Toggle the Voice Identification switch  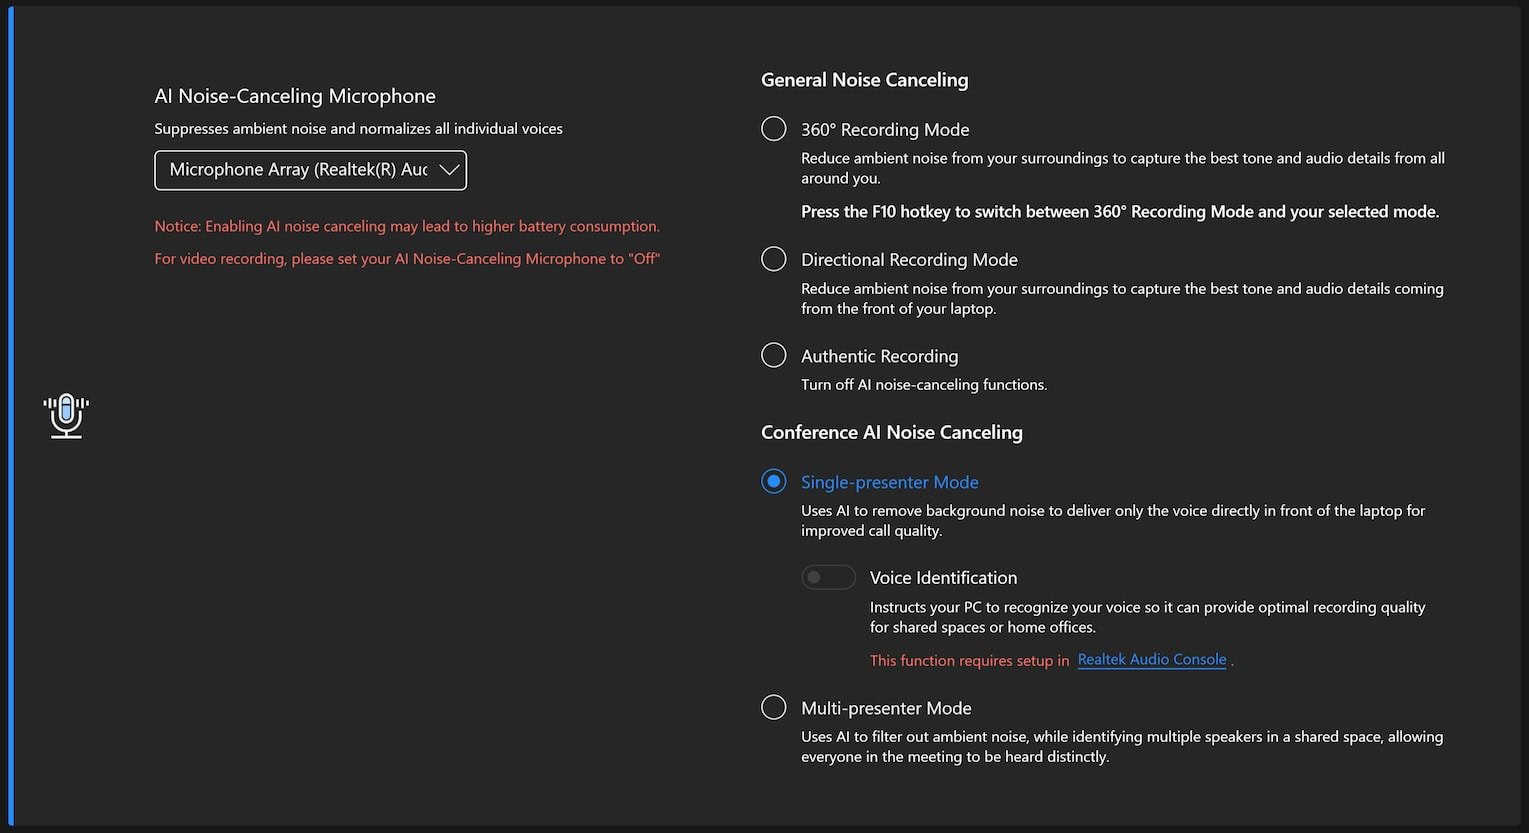(828, 577)
